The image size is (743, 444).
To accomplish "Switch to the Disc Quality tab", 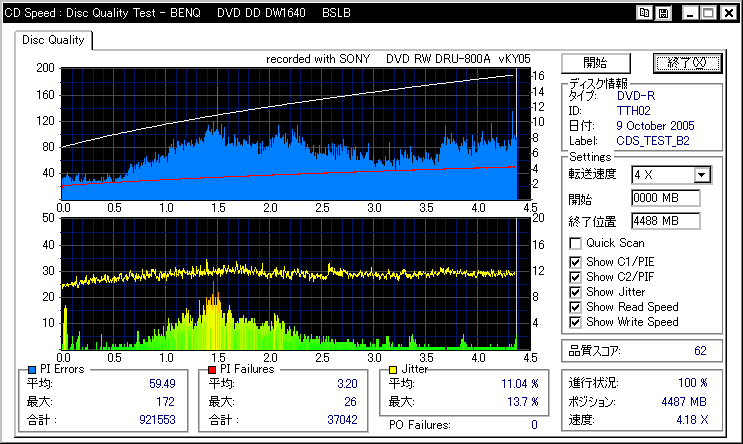I will 53,40.
